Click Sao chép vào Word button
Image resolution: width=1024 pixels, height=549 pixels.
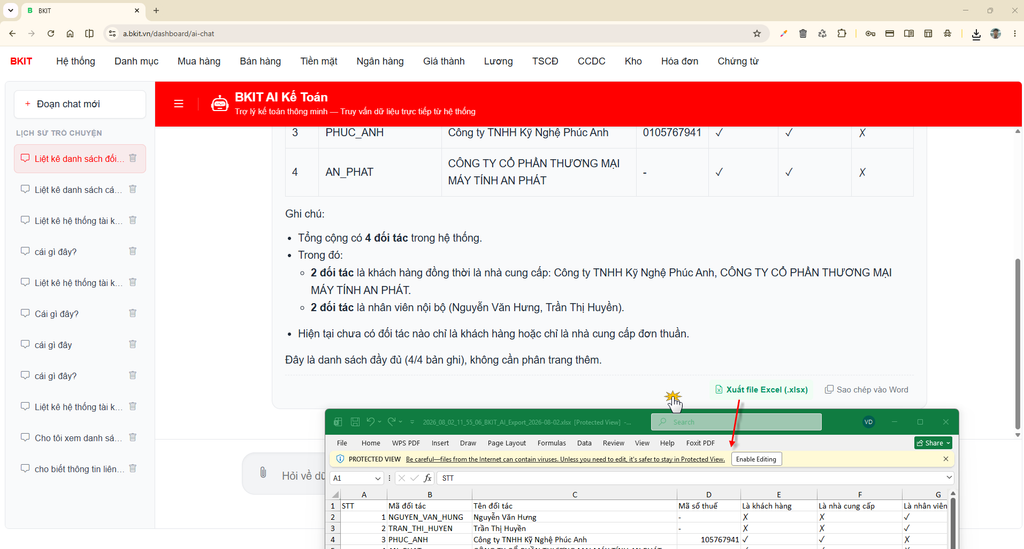867,390
